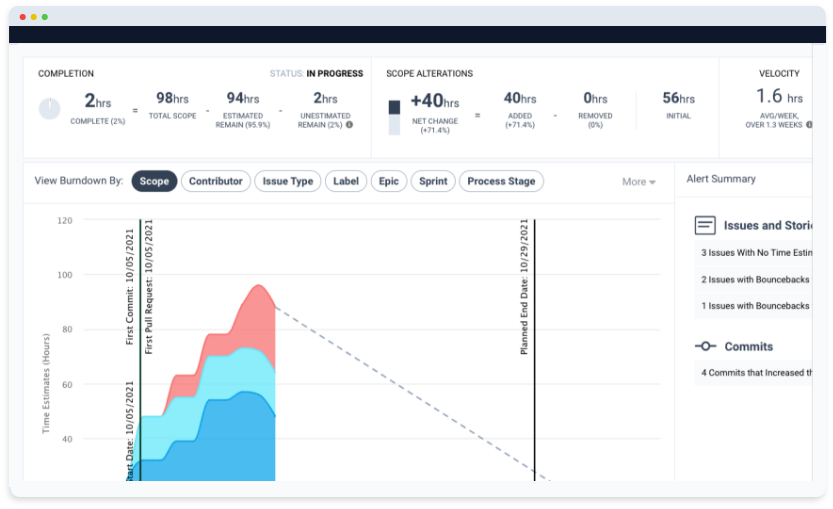The height and width of the screenshot is (509, 833).
Task: Click the IN PROGRESS status label
Action: click(335, 73)
